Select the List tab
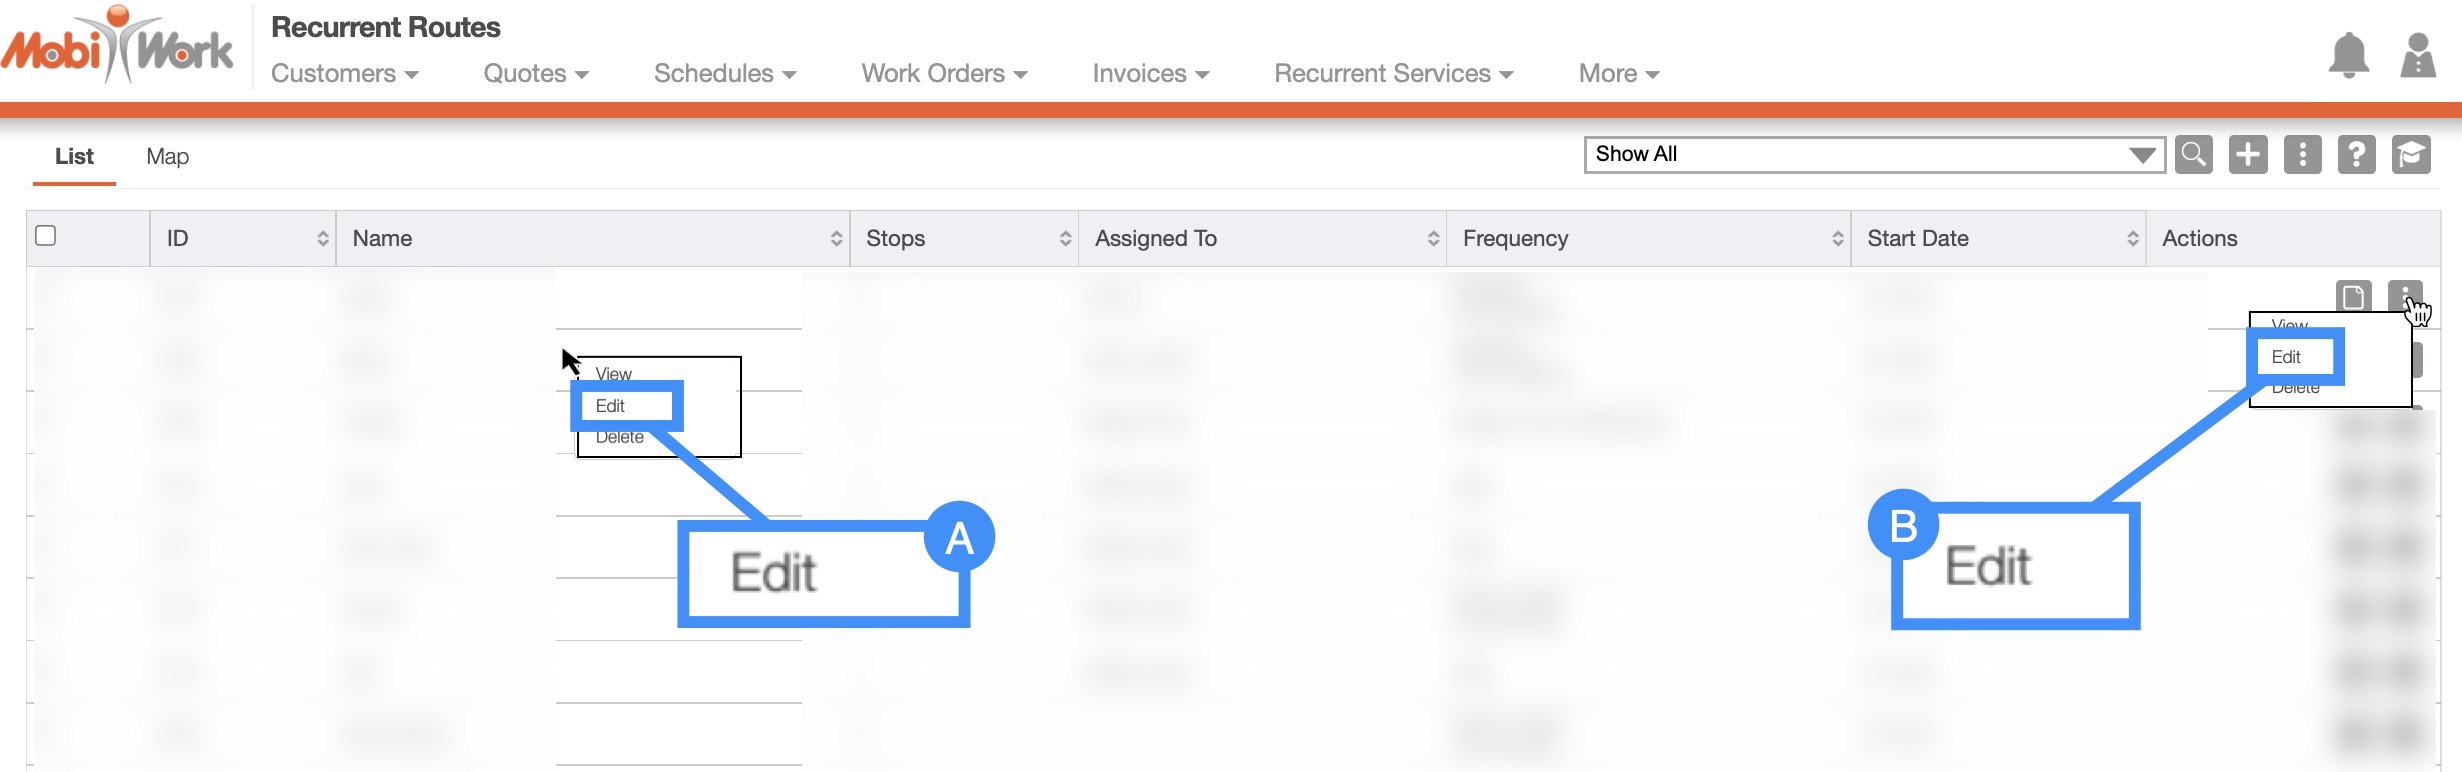 click(x=74, y=157)
